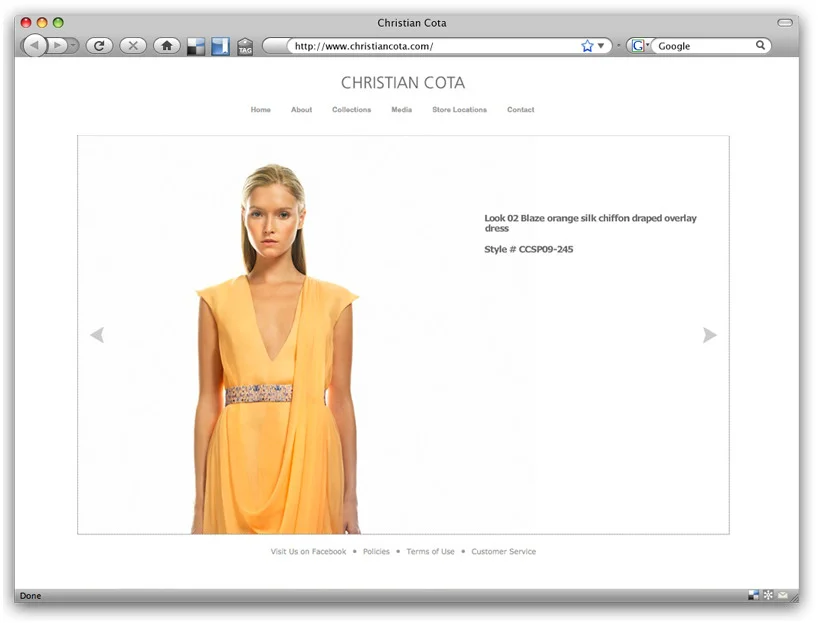Open the Customer Service footer link

504,551
